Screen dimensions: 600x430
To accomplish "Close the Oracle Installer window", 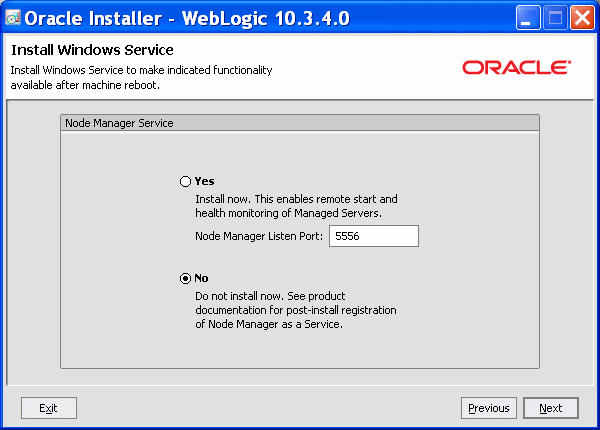I will pos(582,18).
